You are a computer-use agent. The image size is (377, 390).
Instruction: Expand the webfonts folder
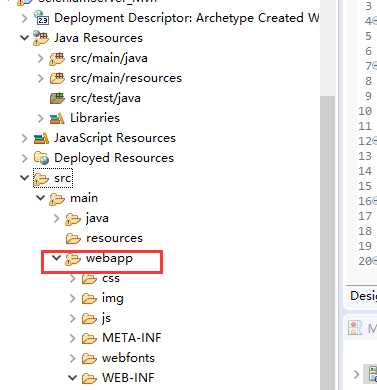click(x=72, y=358)
